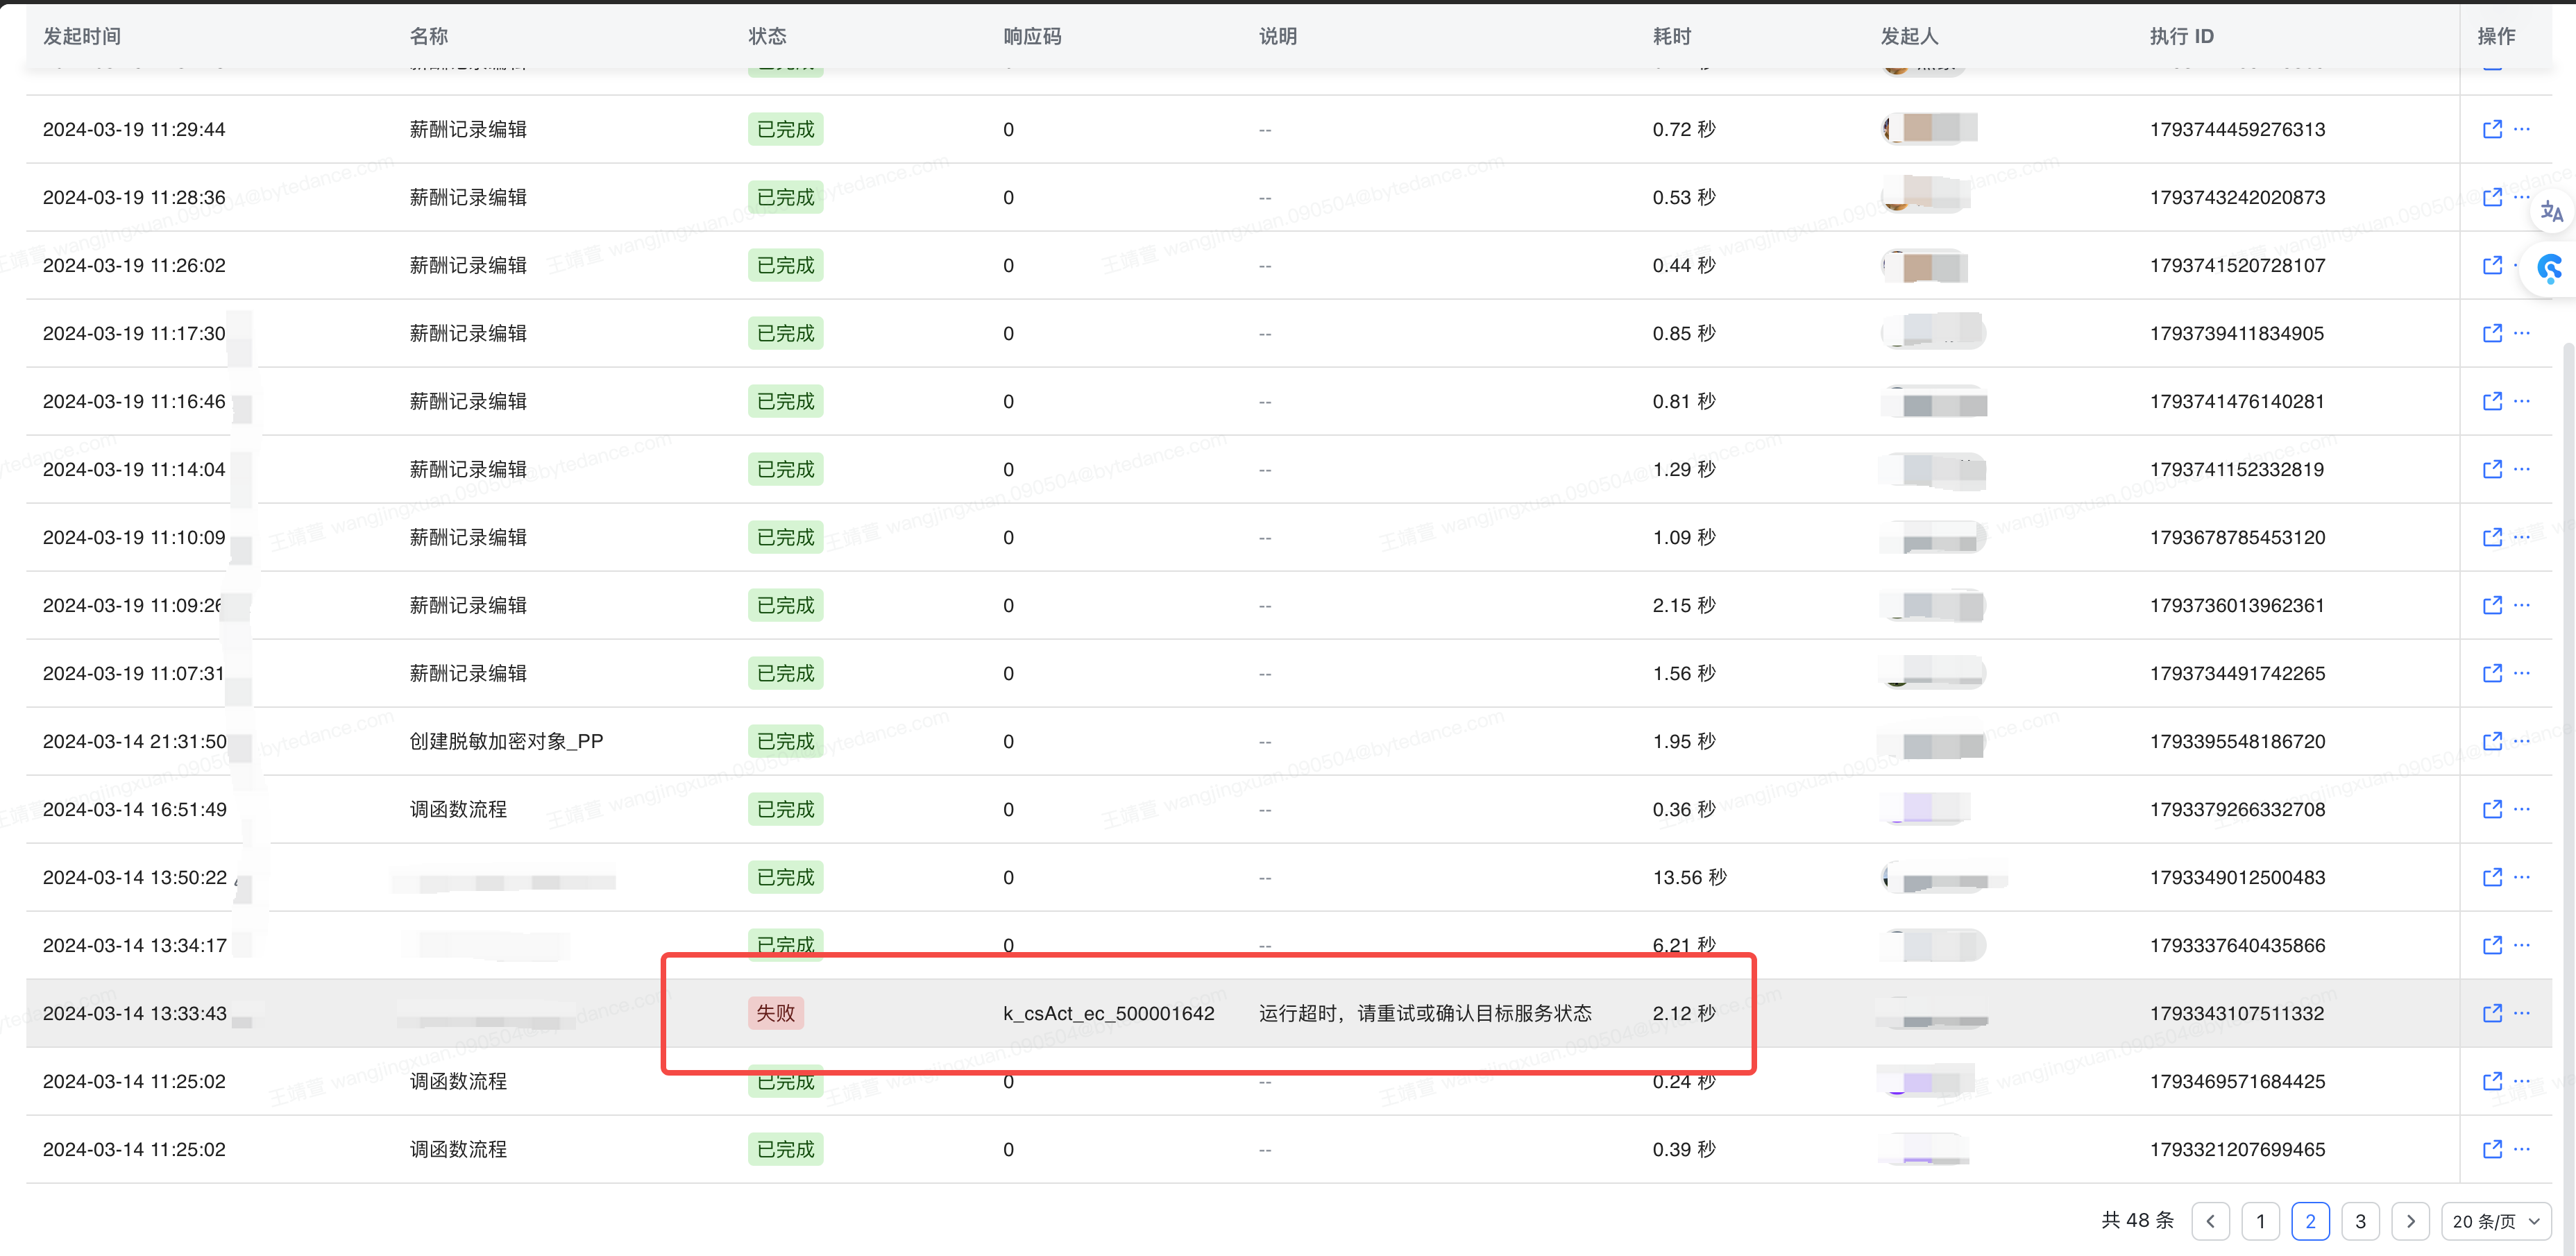Open details link icon for execution 1793395548186720

point(2492,741)
